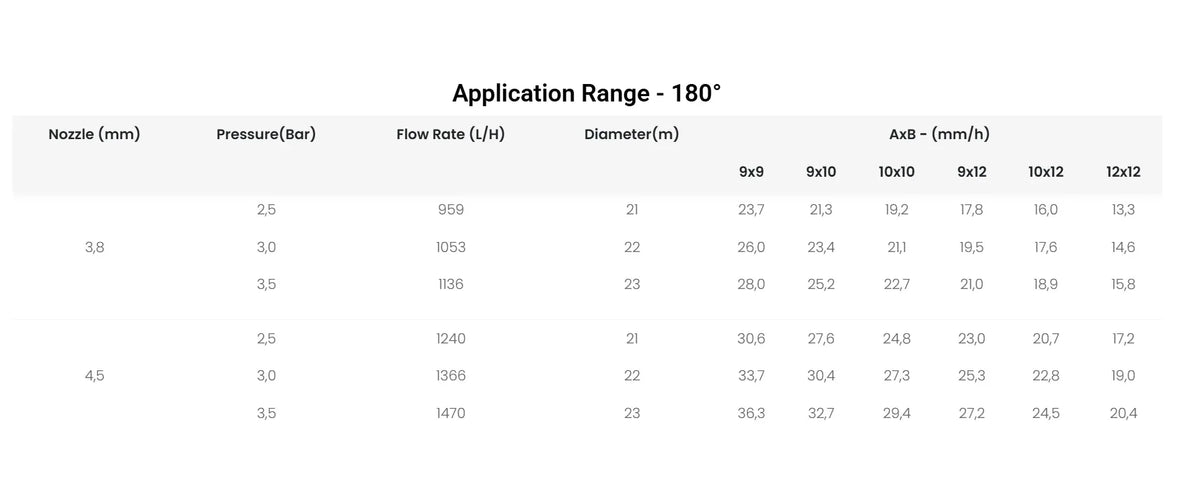Click the Application Range - 180° title

[x=586, y=94]
